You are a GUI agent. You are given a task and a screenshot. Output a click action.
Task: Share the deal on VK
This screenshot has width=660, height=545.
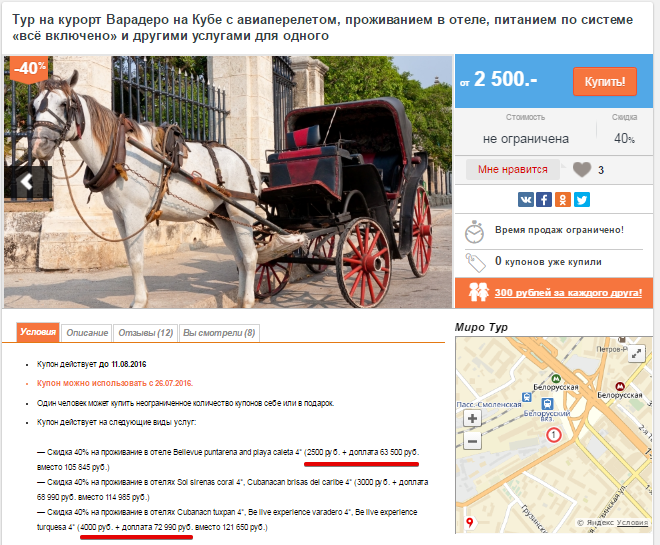(526, 199)
